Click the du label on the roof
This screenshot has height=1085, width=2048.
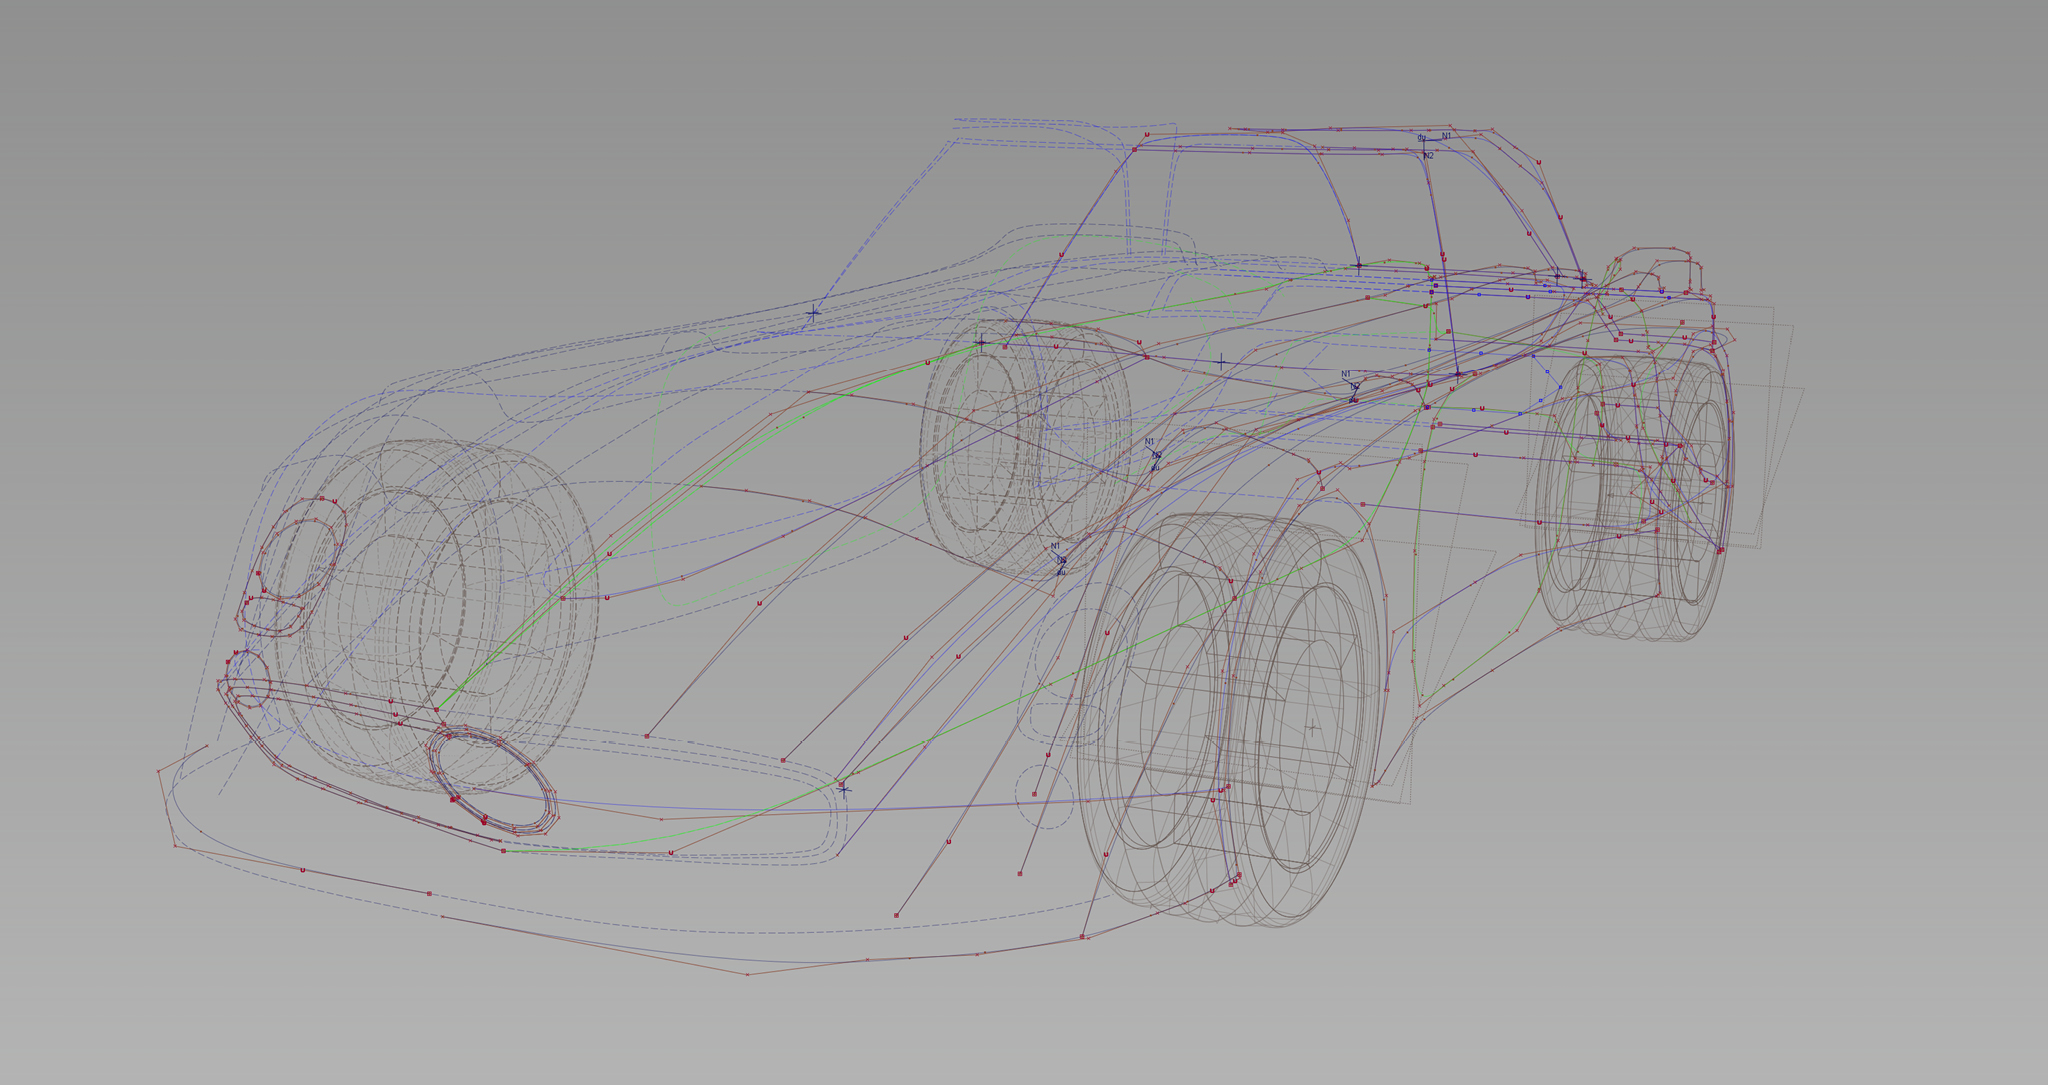1421,138
